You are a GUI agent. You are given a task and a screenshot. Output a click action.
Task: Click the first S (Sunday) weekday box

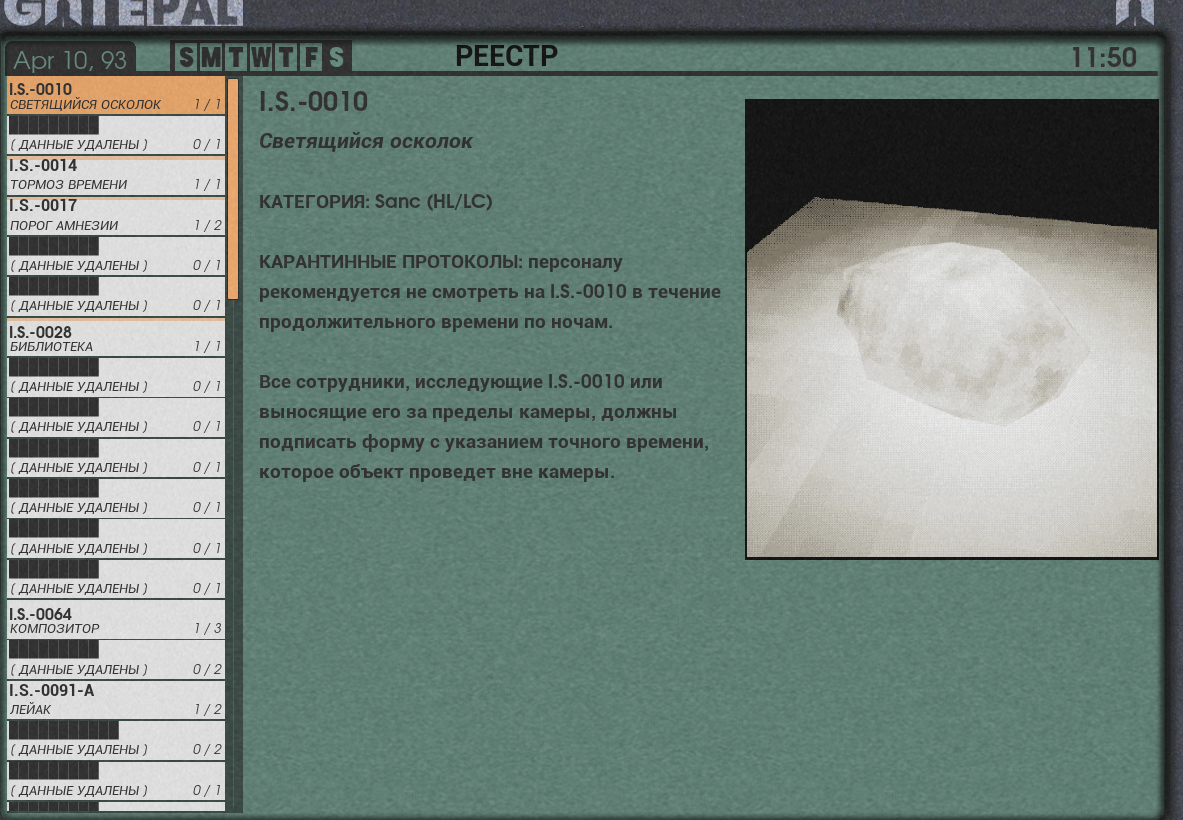tap(186, 57)
